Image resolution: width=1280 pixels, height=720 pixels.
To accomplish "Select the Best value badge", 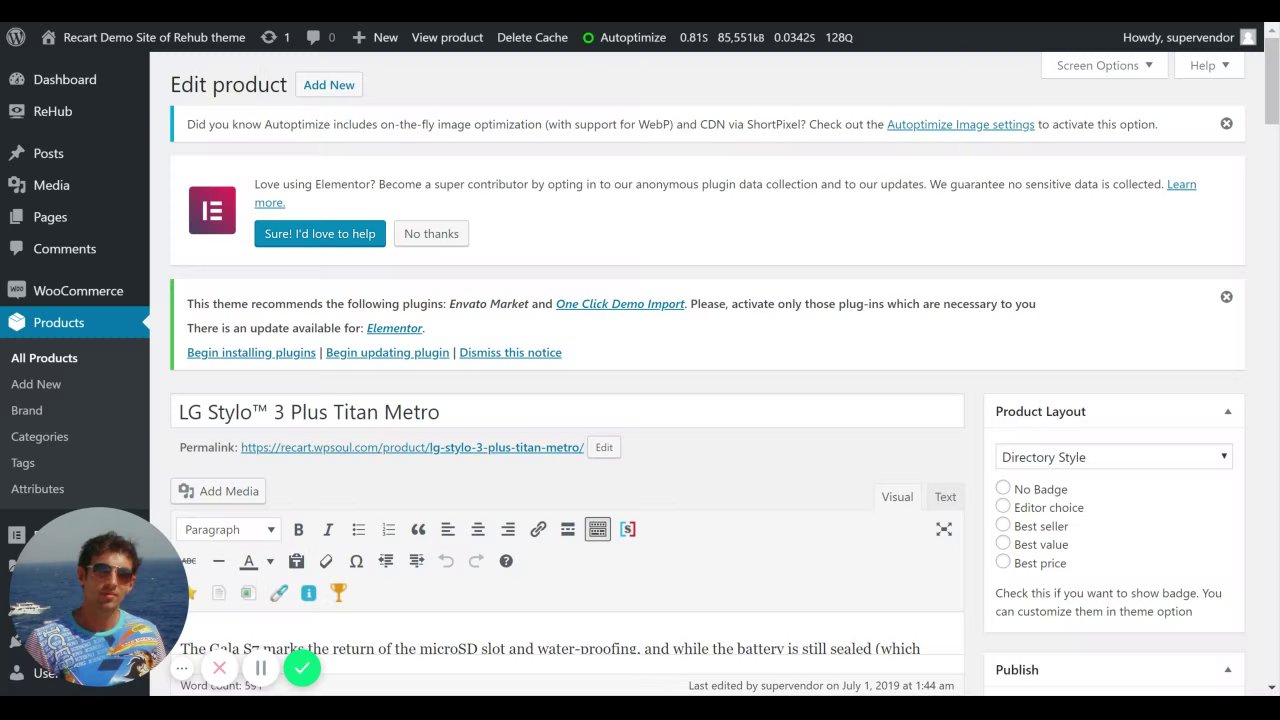I will pos(1003,543).
